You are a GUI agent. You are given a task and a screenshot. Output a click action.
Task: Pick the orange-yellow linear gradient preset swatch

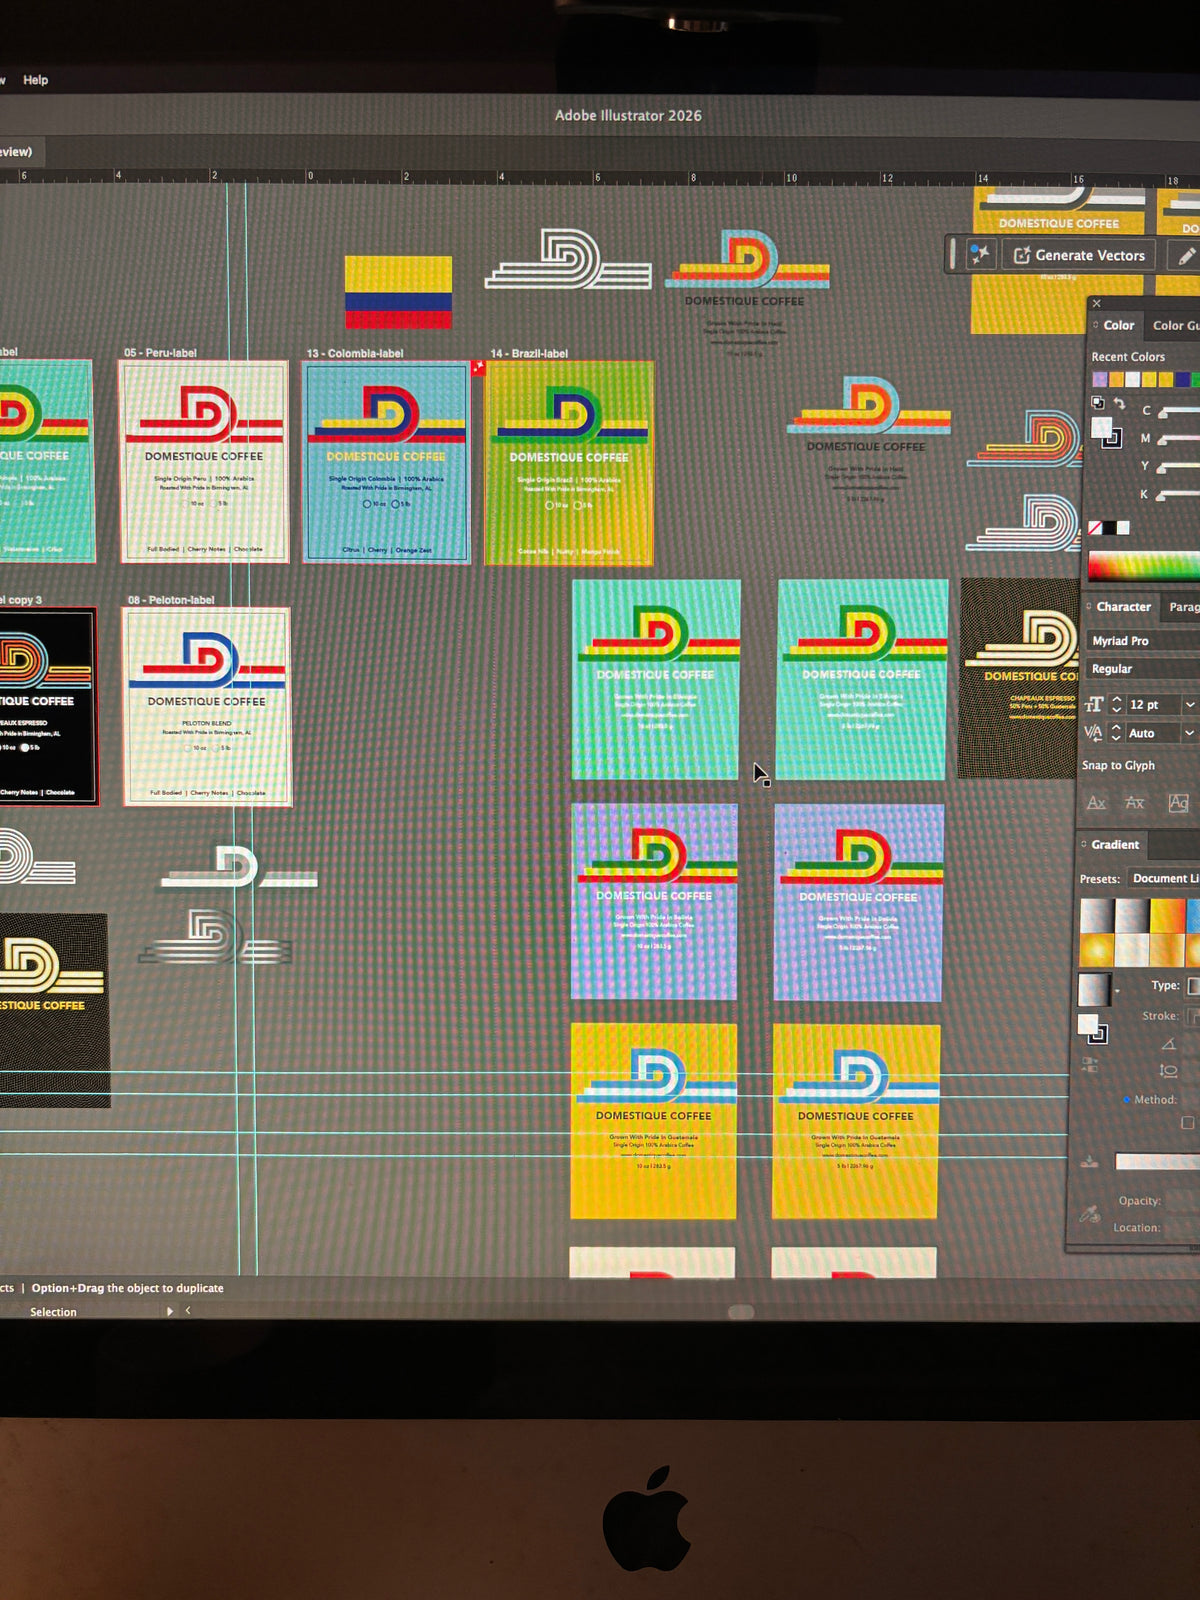click(1167, 916)
